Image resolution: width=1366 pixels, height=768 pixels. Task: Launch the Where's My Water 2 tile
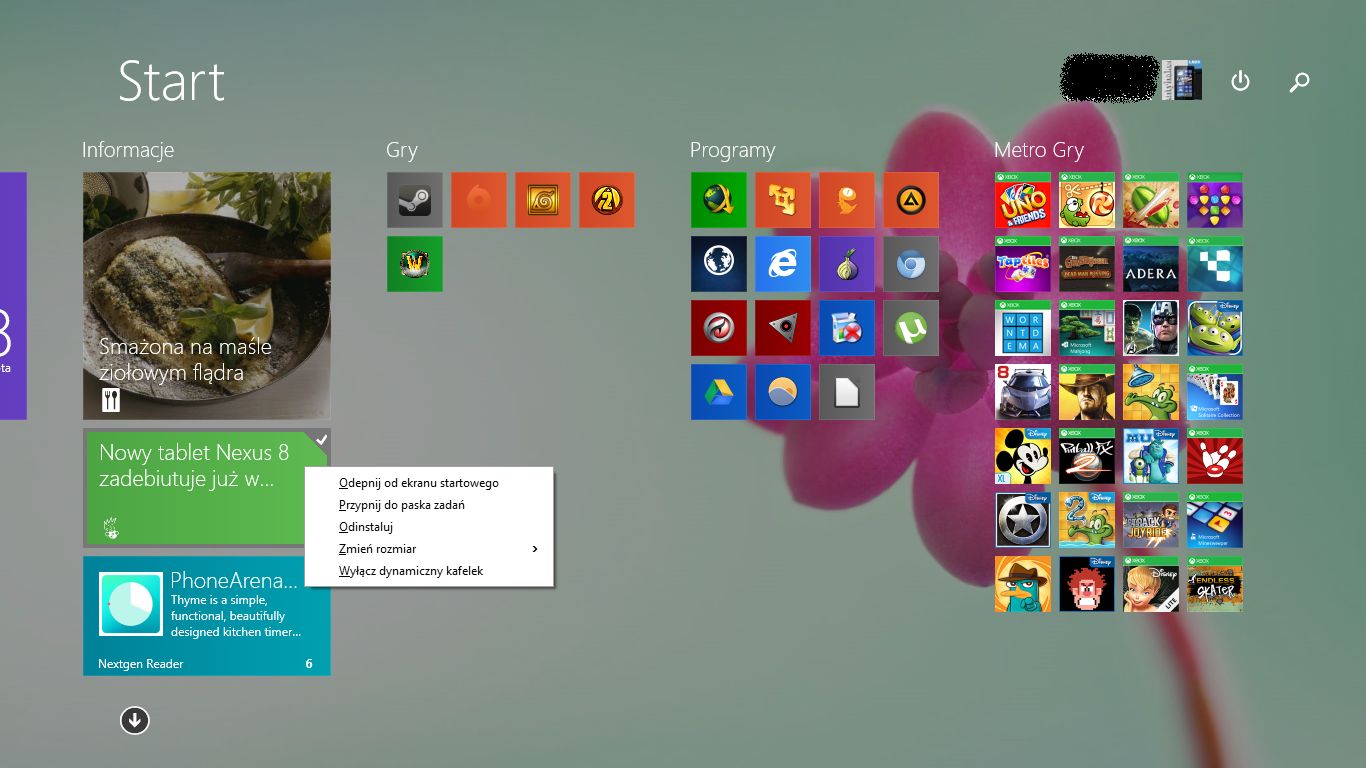click(x=1087, y=520)
